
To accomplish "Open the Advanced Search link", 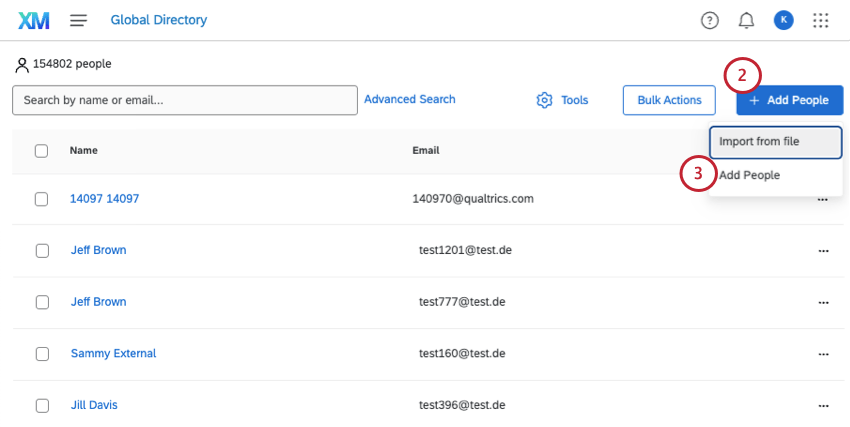I will [410, 99].
